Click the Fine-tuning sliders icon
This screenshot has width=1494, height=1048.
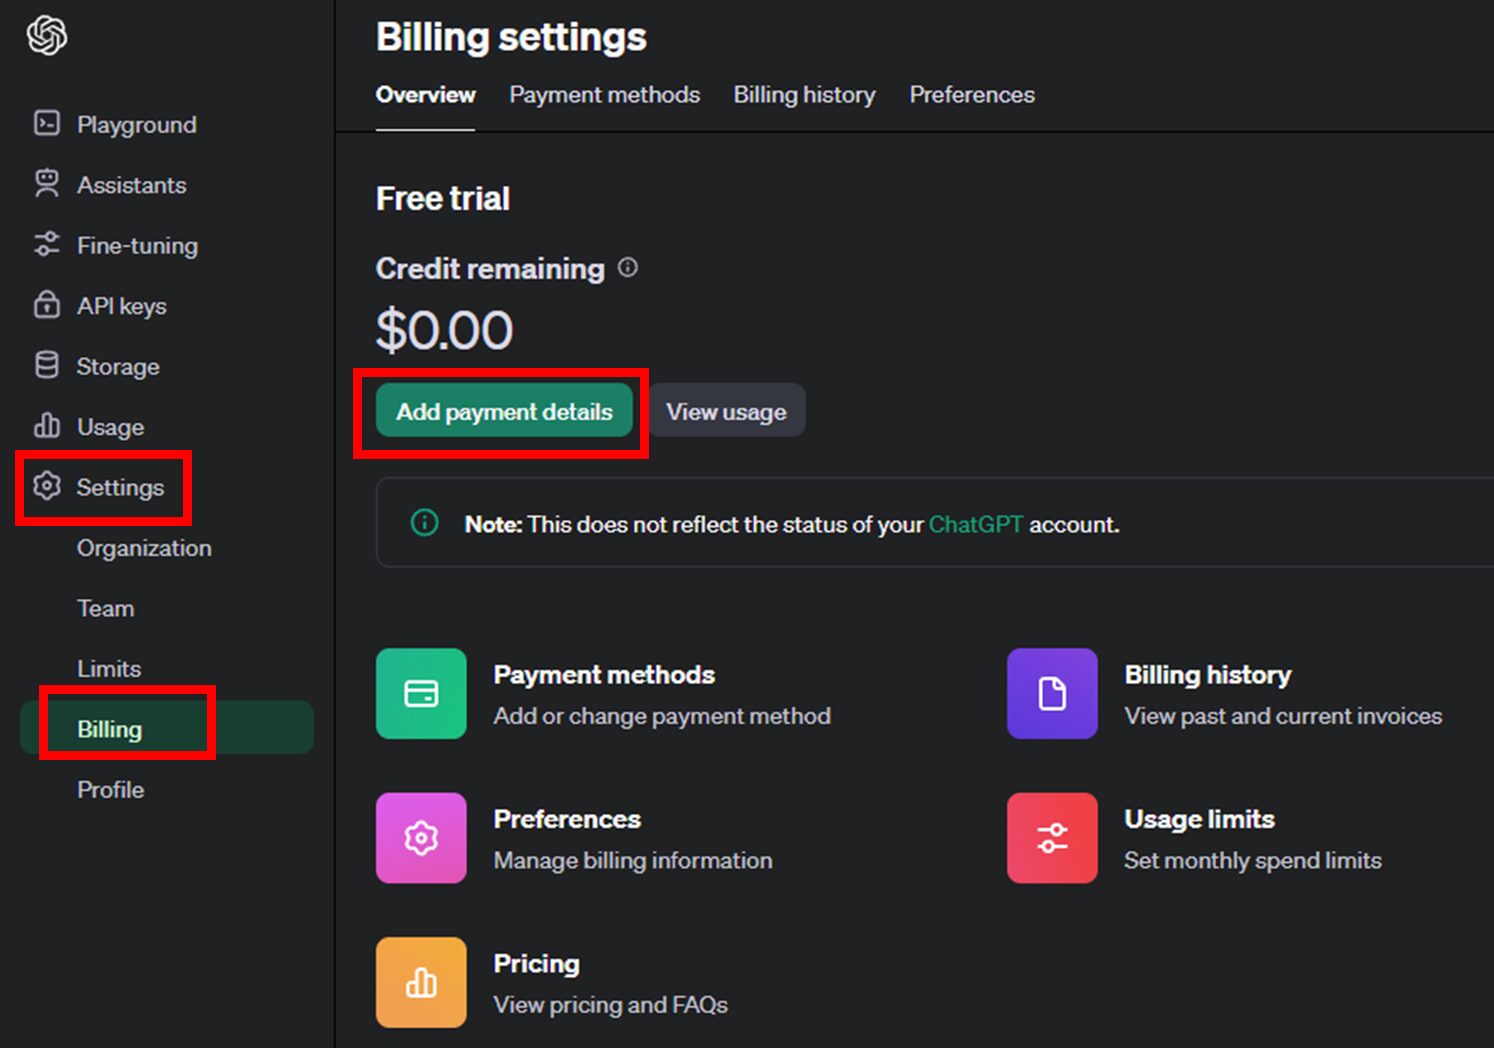(47, 244)
